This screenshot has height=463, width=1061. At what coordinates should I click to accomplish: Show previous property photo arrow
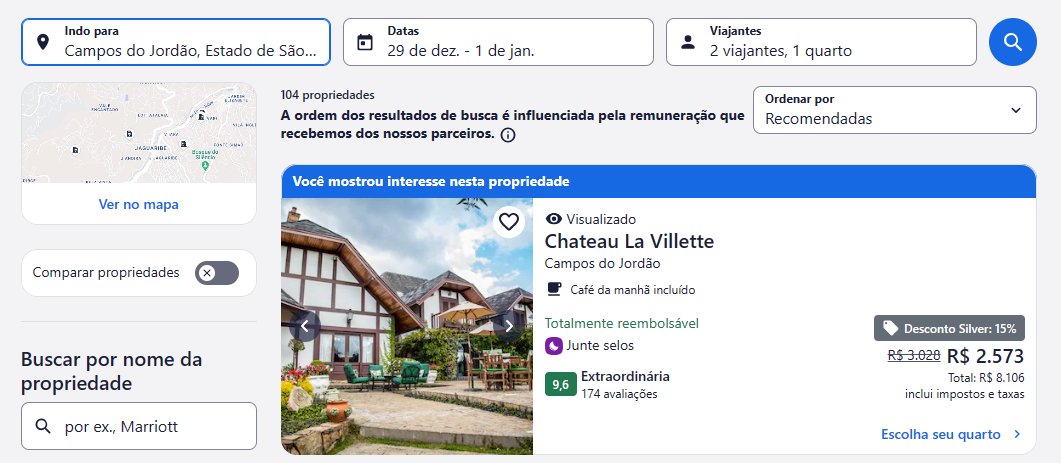click(x=305, y=326)
